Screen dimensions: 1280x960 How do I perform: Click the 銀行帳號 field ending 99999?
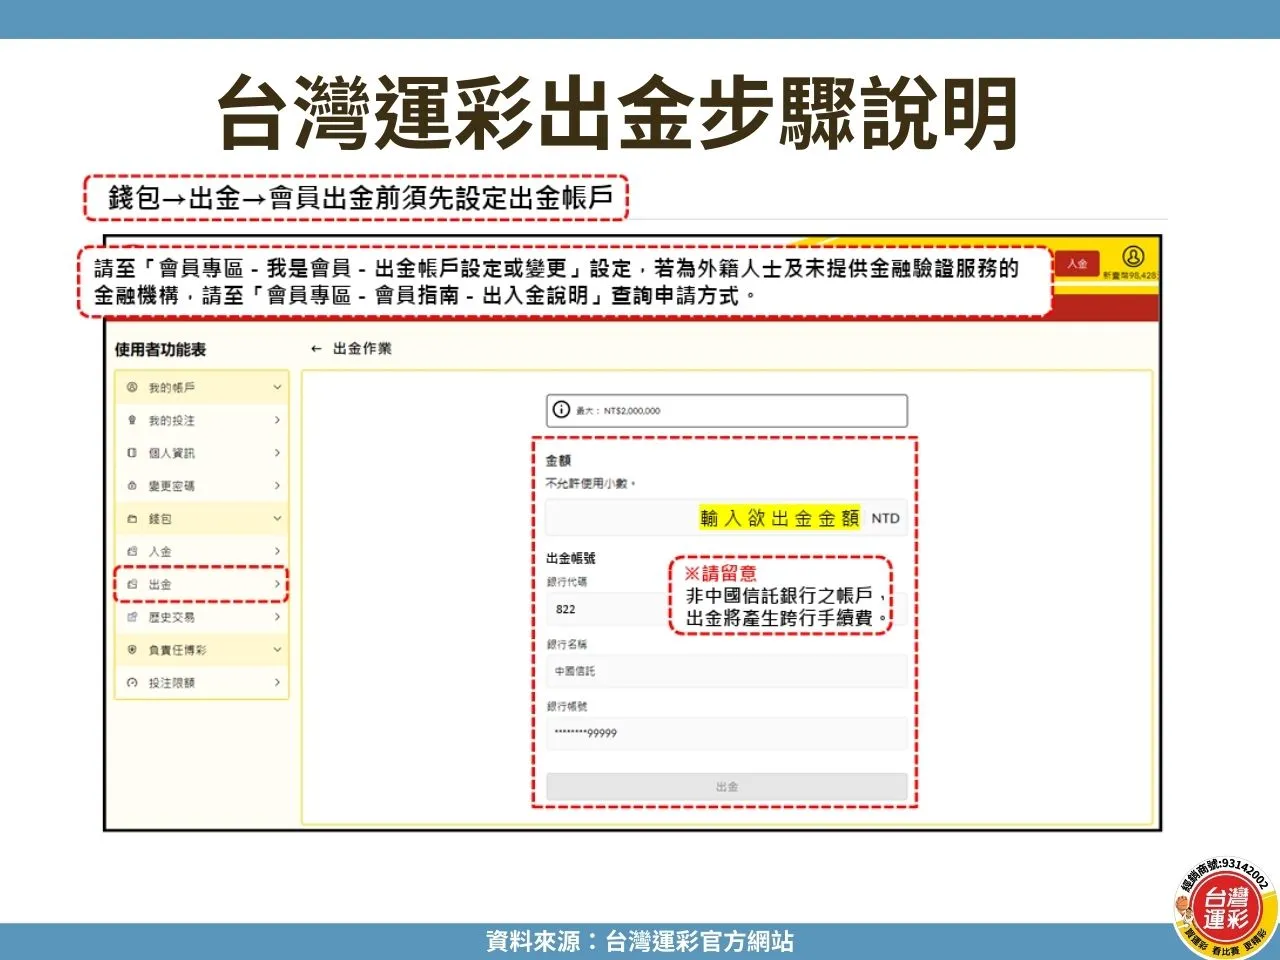click(x=727, y=733)
